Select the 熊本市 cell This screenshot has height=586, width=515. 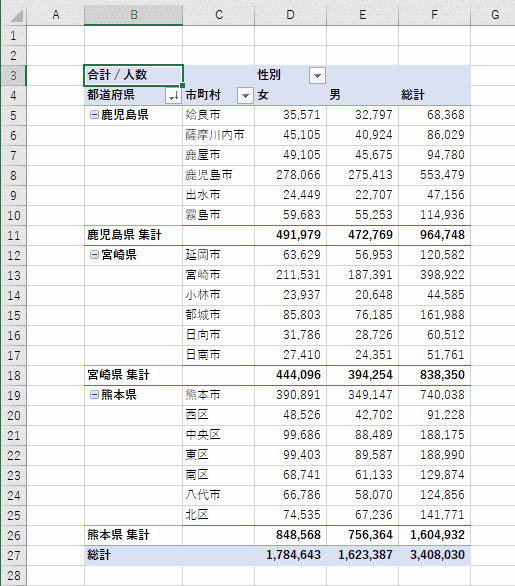(x=219, y=395)
